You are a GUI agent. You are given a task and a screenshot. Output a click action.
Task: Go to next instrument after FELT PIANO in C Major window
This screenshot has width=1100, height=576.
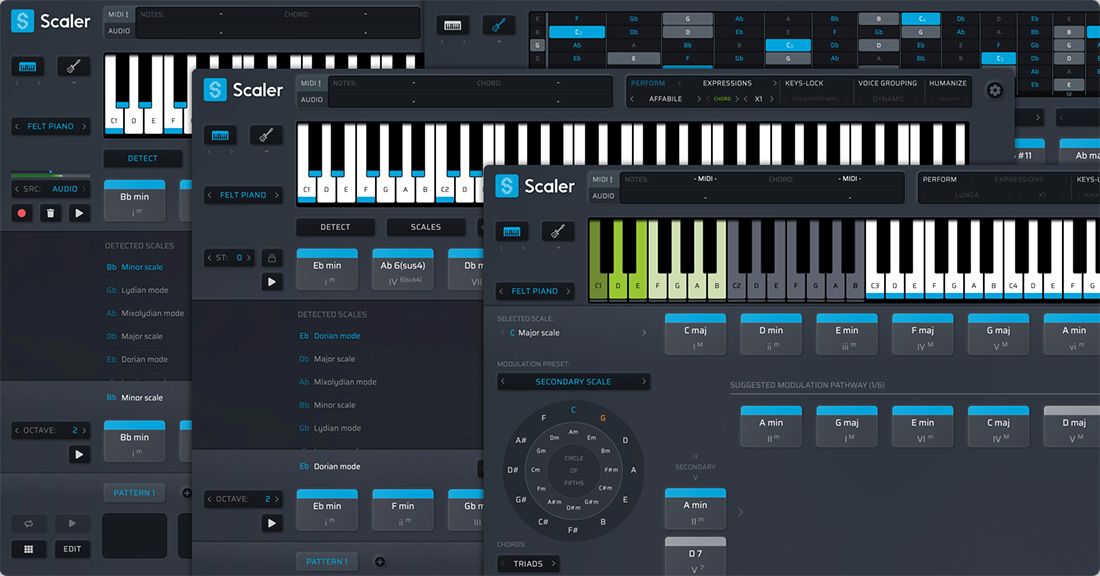pos(568,291)
